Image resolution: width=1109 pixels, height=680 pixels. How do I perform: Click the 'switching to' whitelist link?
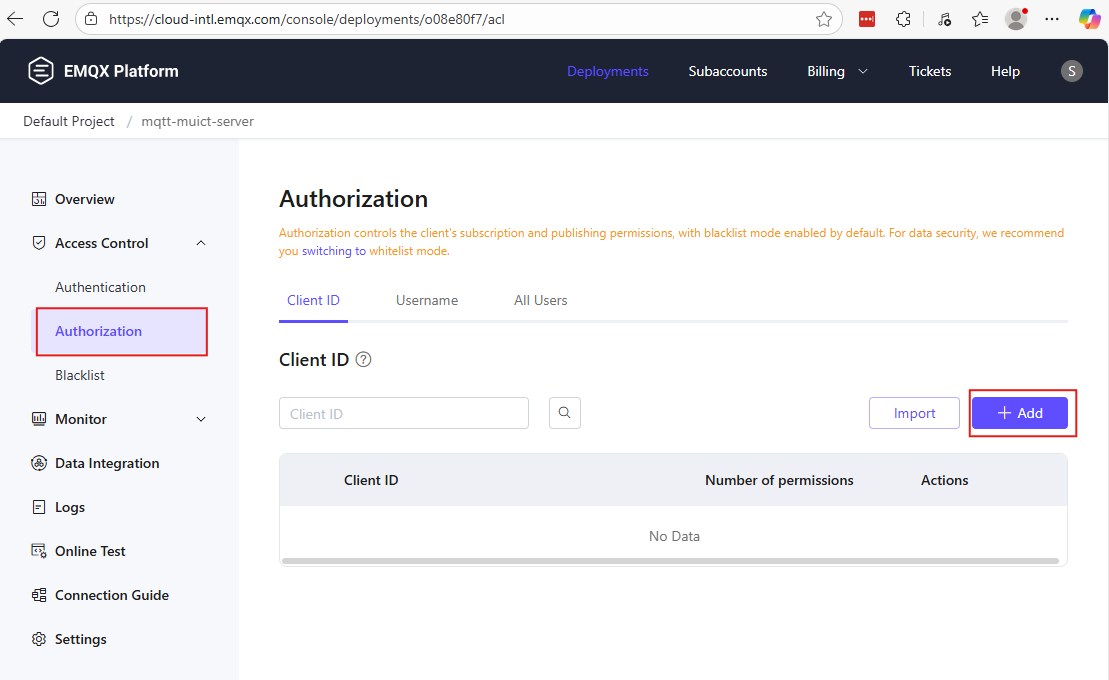tap(334, 251)
